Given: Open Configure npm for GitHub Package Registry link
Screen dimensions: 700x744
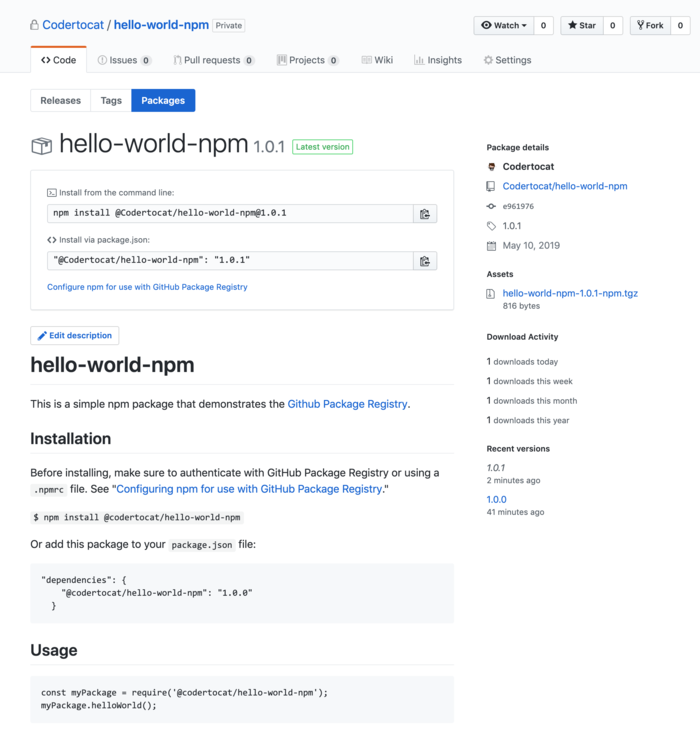Looking at the screenshot, I should pos(147,287).
